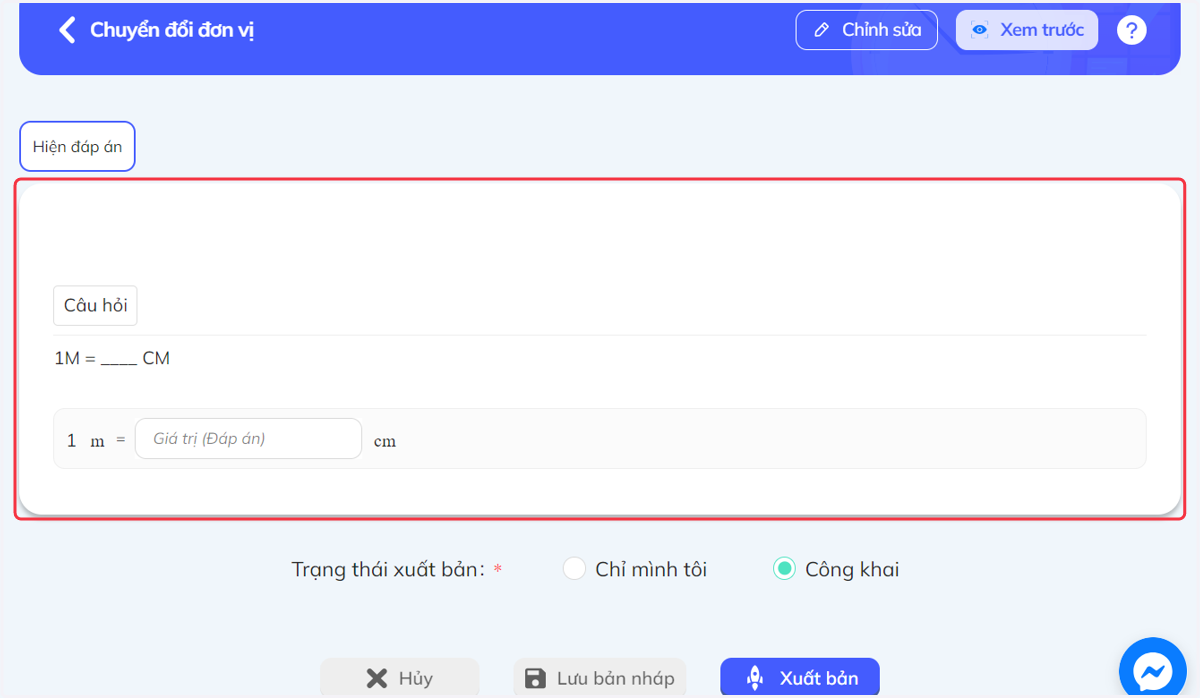Click the Xem trước preview button

(x=1027, y=30)
